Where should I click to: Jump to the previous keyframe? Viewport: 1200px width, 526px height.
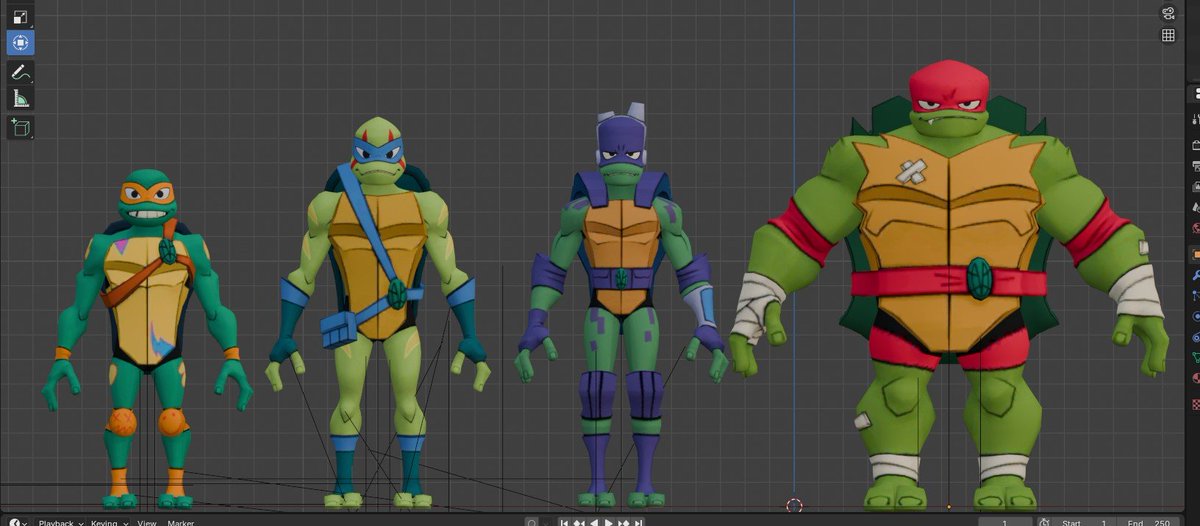coord(579,522)
